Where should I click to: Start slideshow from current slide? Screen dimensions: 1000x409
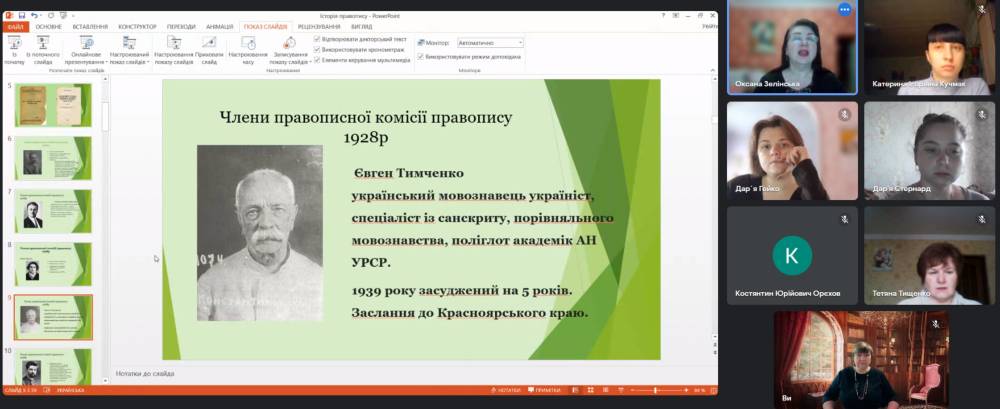click(43, 48)
